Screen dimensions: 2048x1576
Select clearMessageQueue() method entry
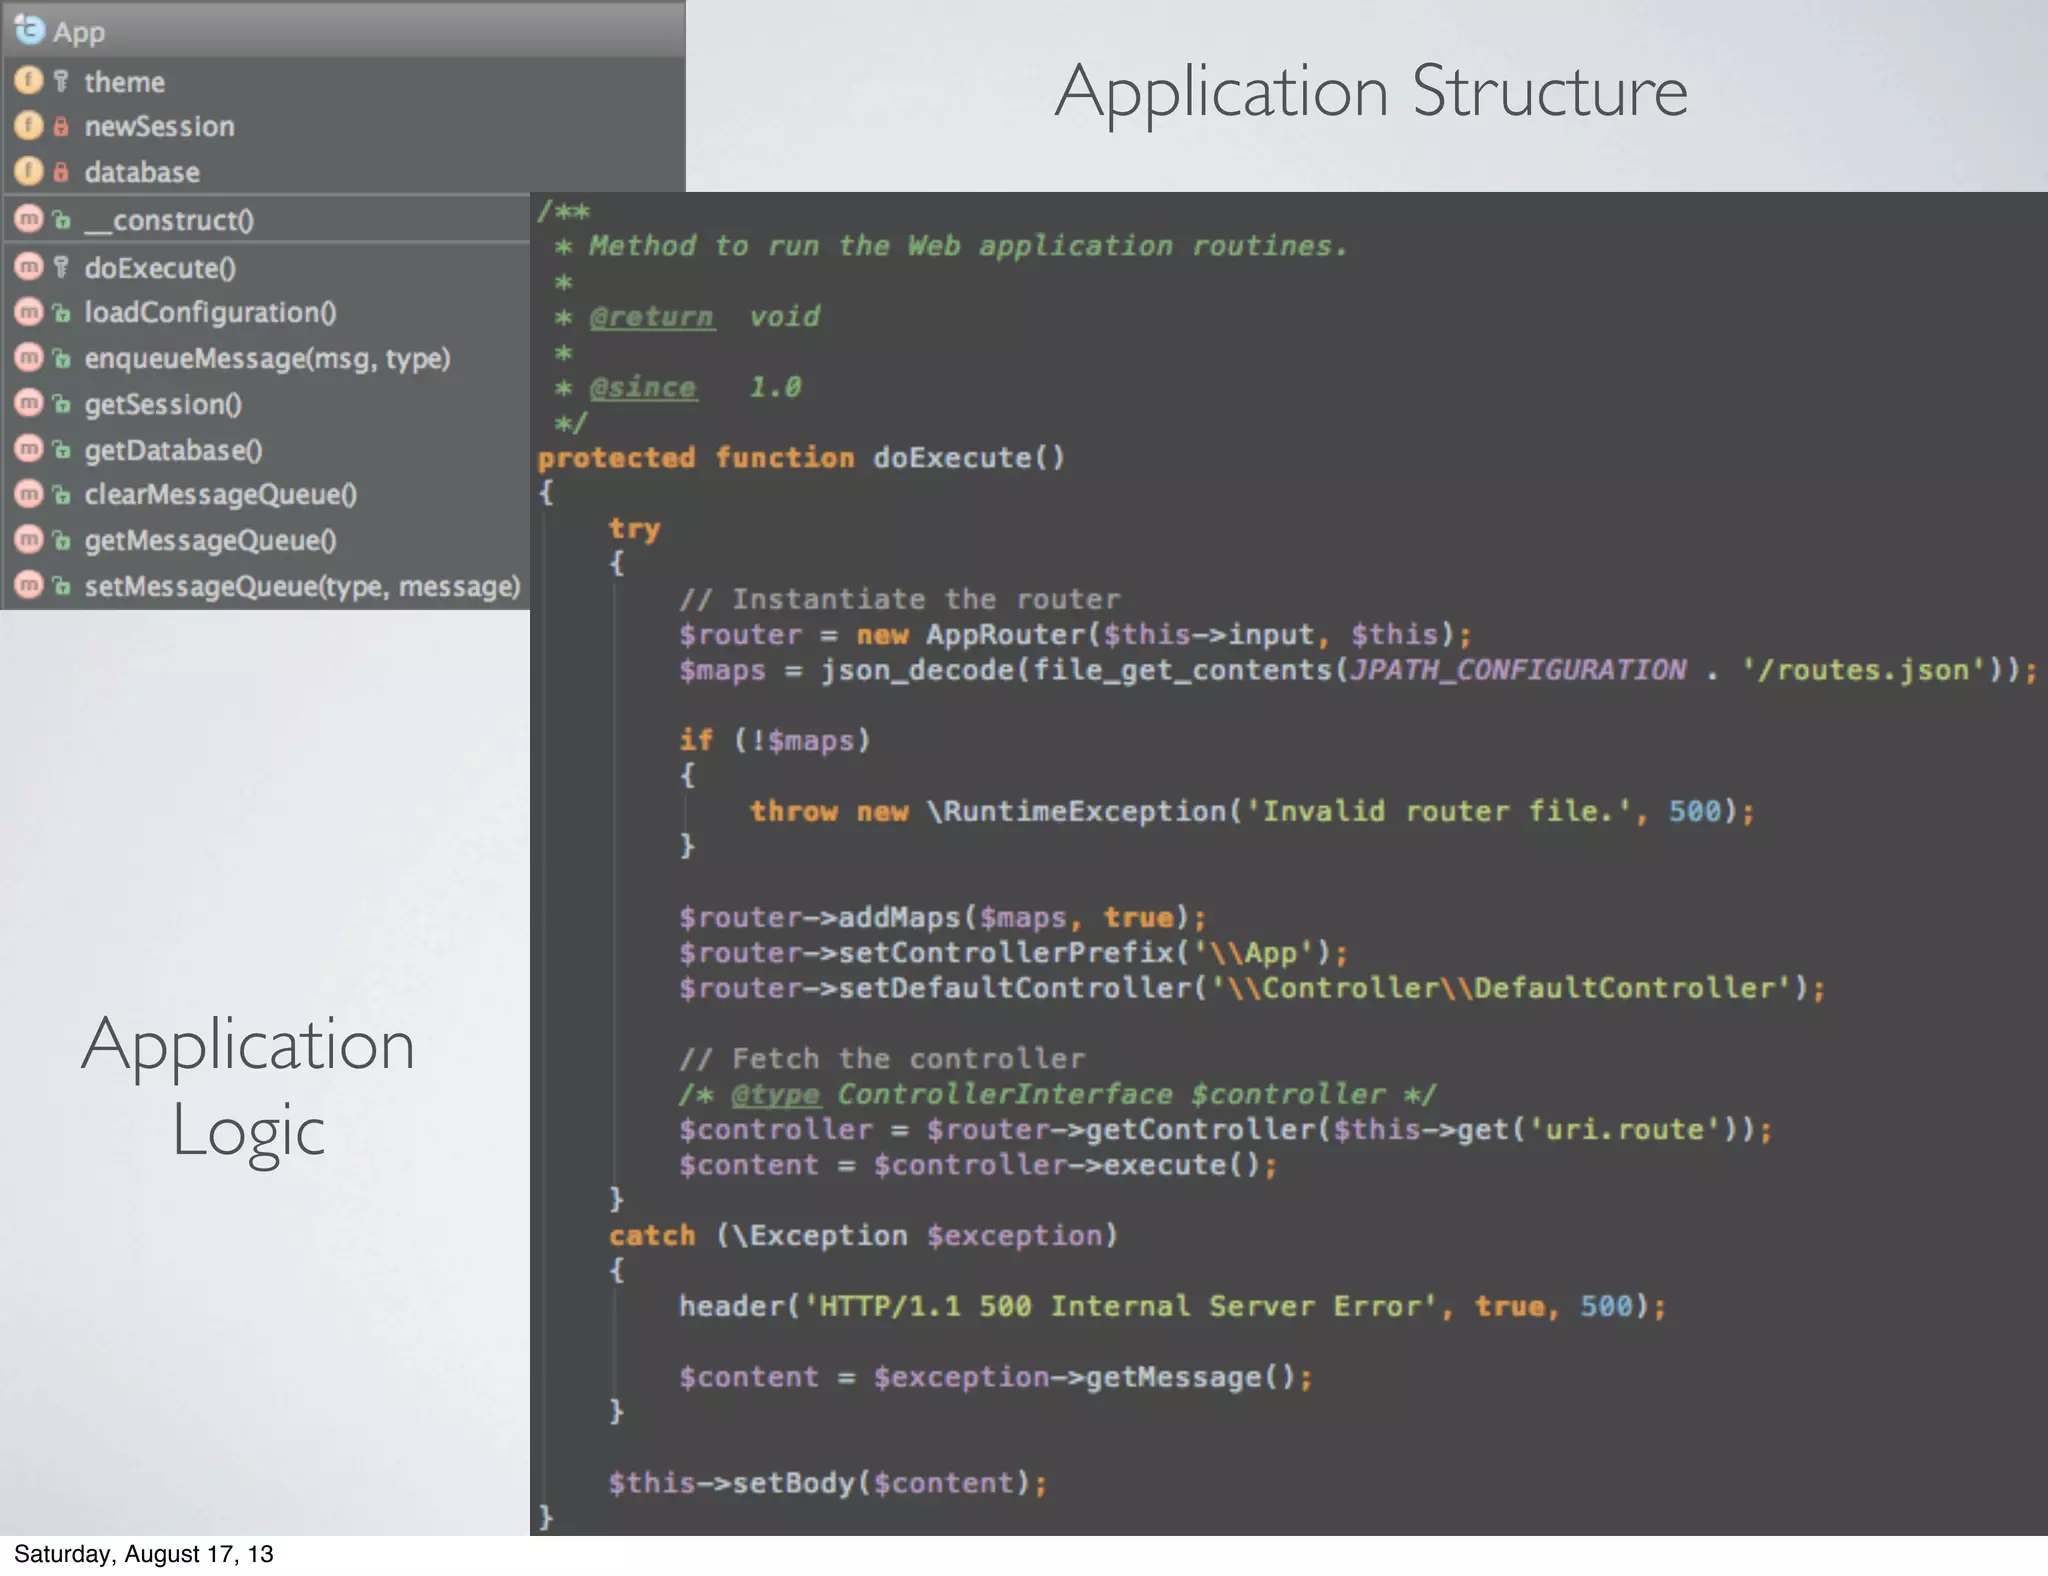click(x=266, y=495)
